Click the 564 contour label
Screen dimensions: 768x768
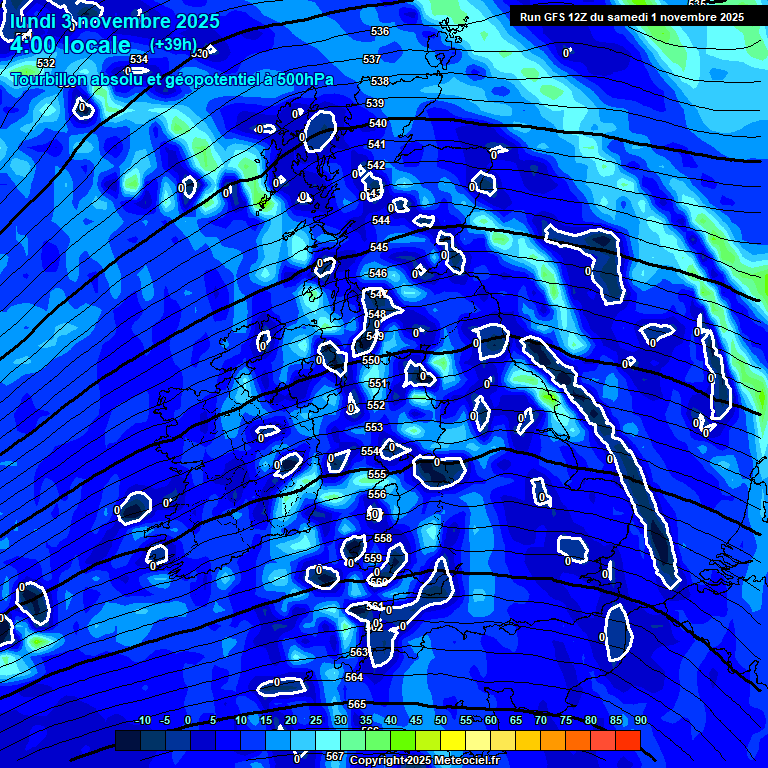coord(354,678)
